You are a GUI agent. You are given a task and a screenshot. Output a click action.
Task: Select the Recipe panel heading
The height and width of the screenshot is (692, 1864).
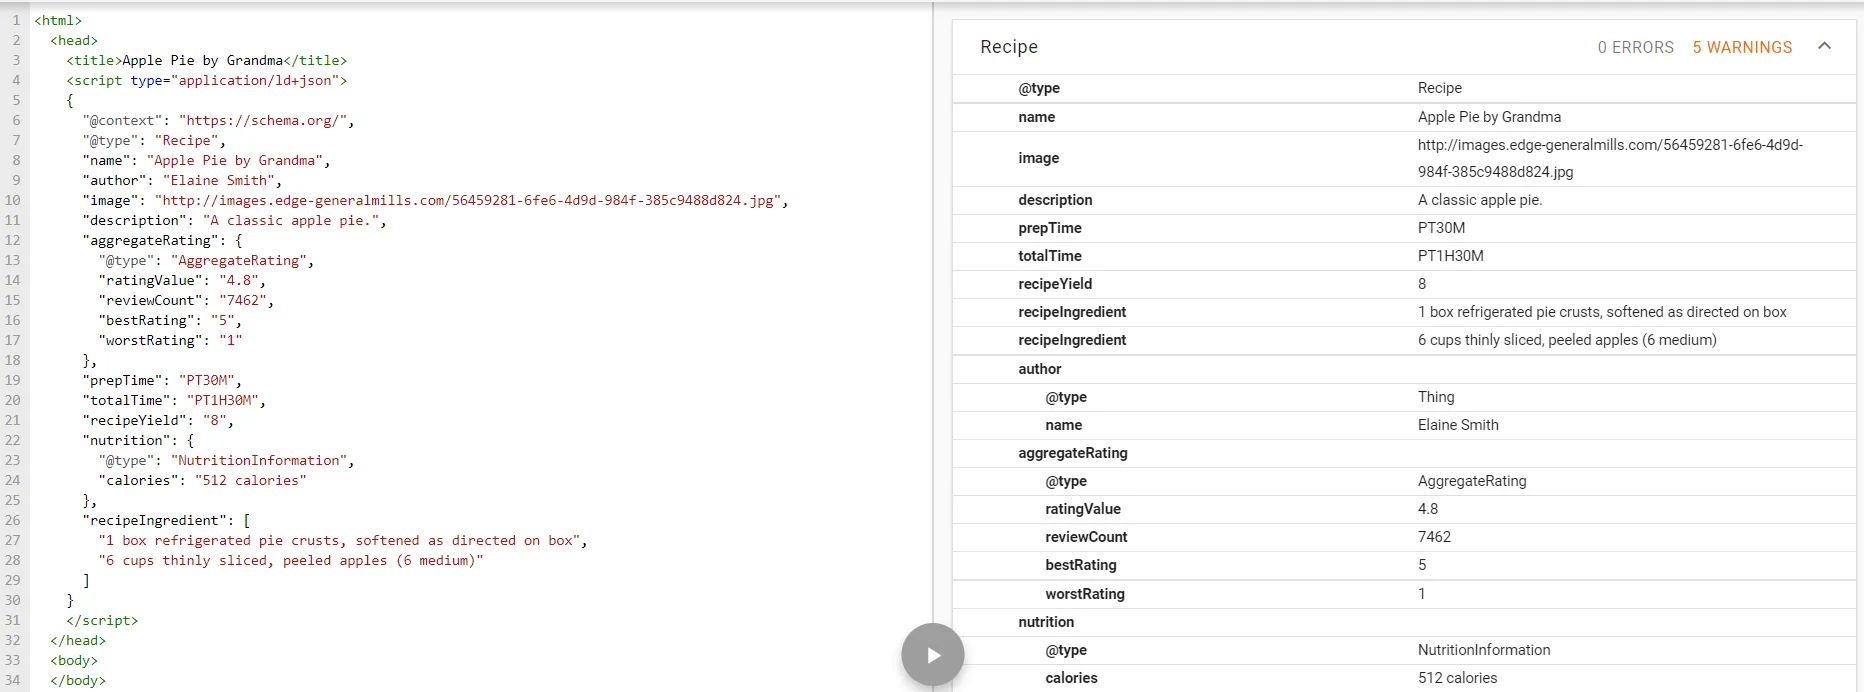pyautogui.click(x=1008, y=47)
